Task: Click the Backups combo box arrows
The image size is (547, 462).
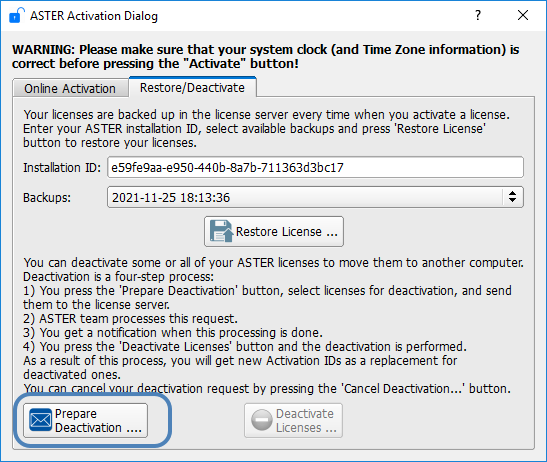Action: coord(512,197)
